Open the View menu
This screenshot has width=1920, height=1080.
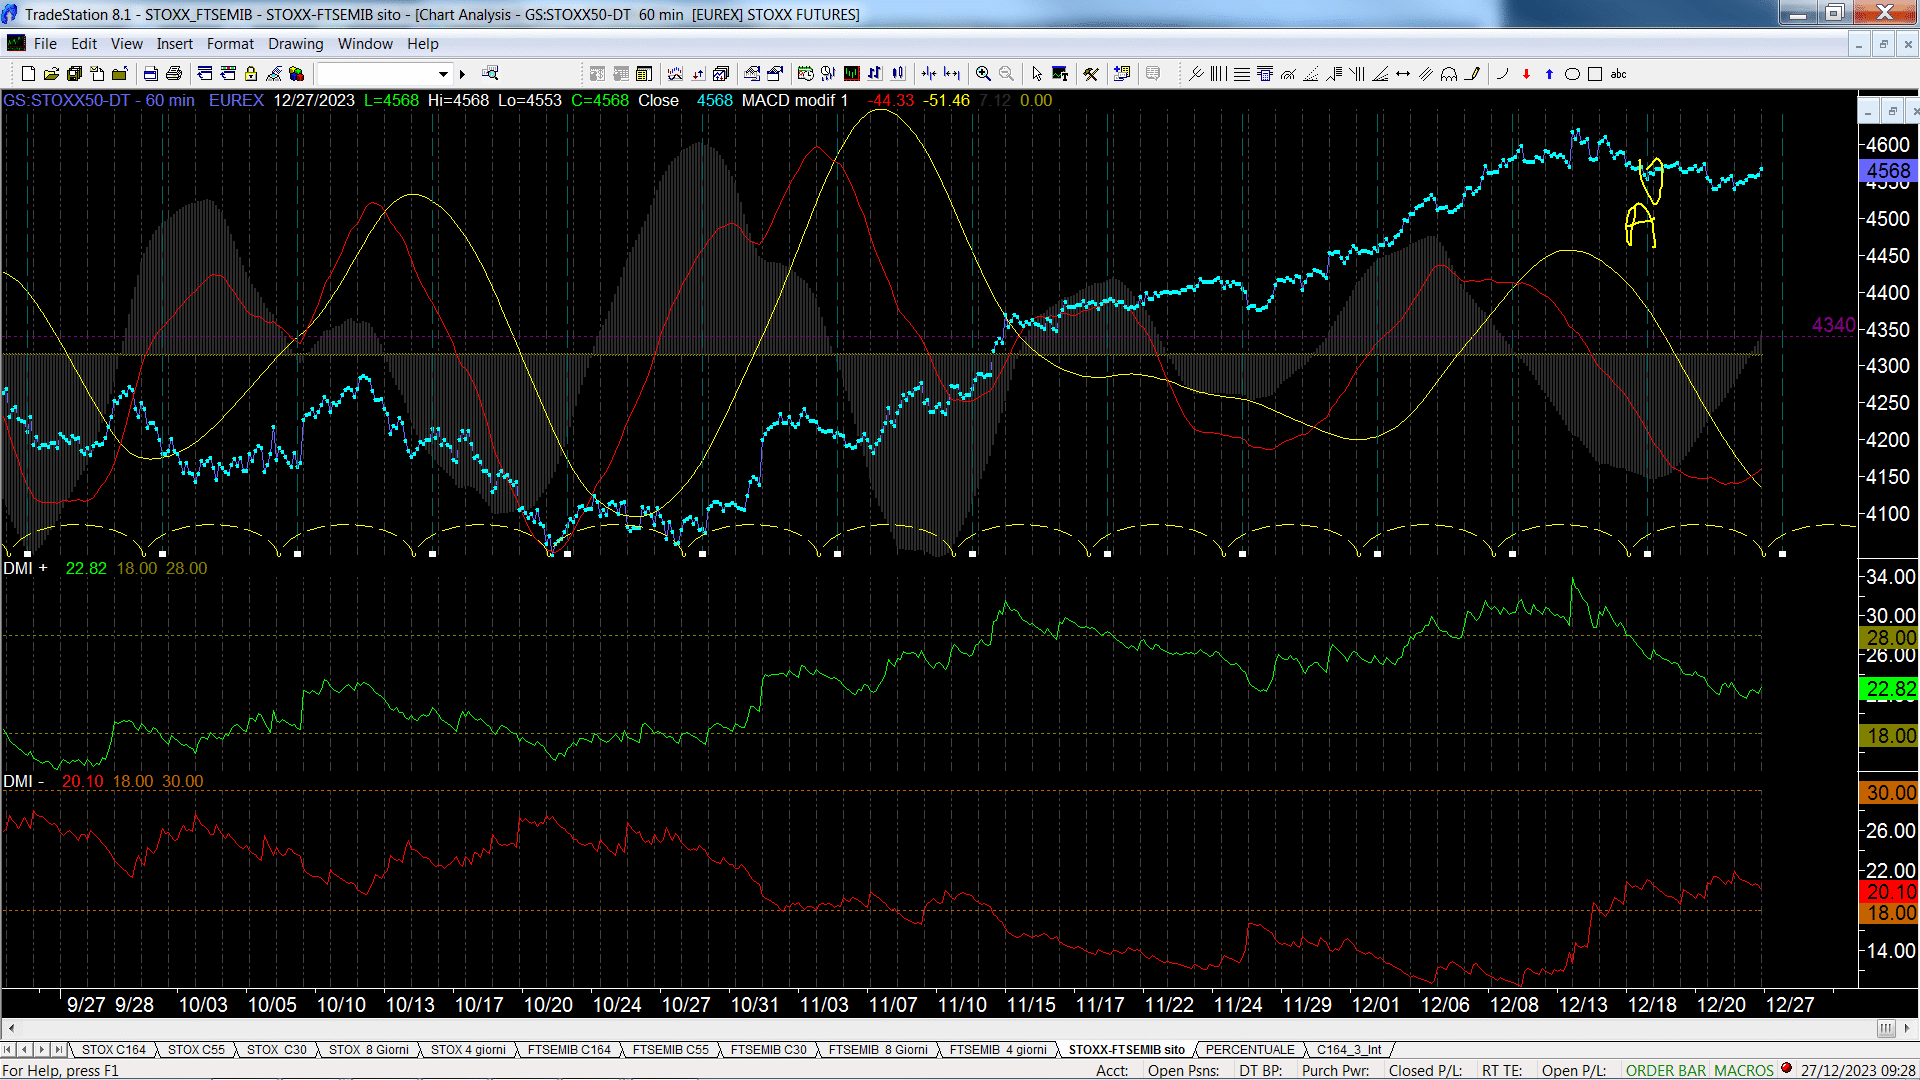[x=127, y=44]
